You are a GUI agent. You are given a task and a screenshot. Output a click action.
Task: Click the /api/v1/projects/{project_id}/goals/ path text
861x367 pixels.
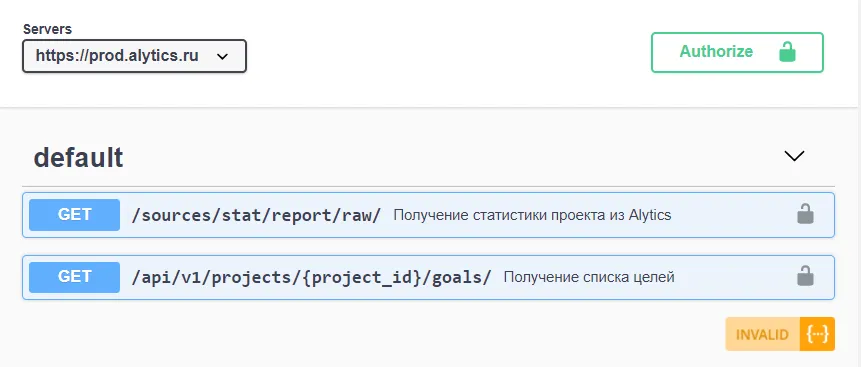point(311,277)
